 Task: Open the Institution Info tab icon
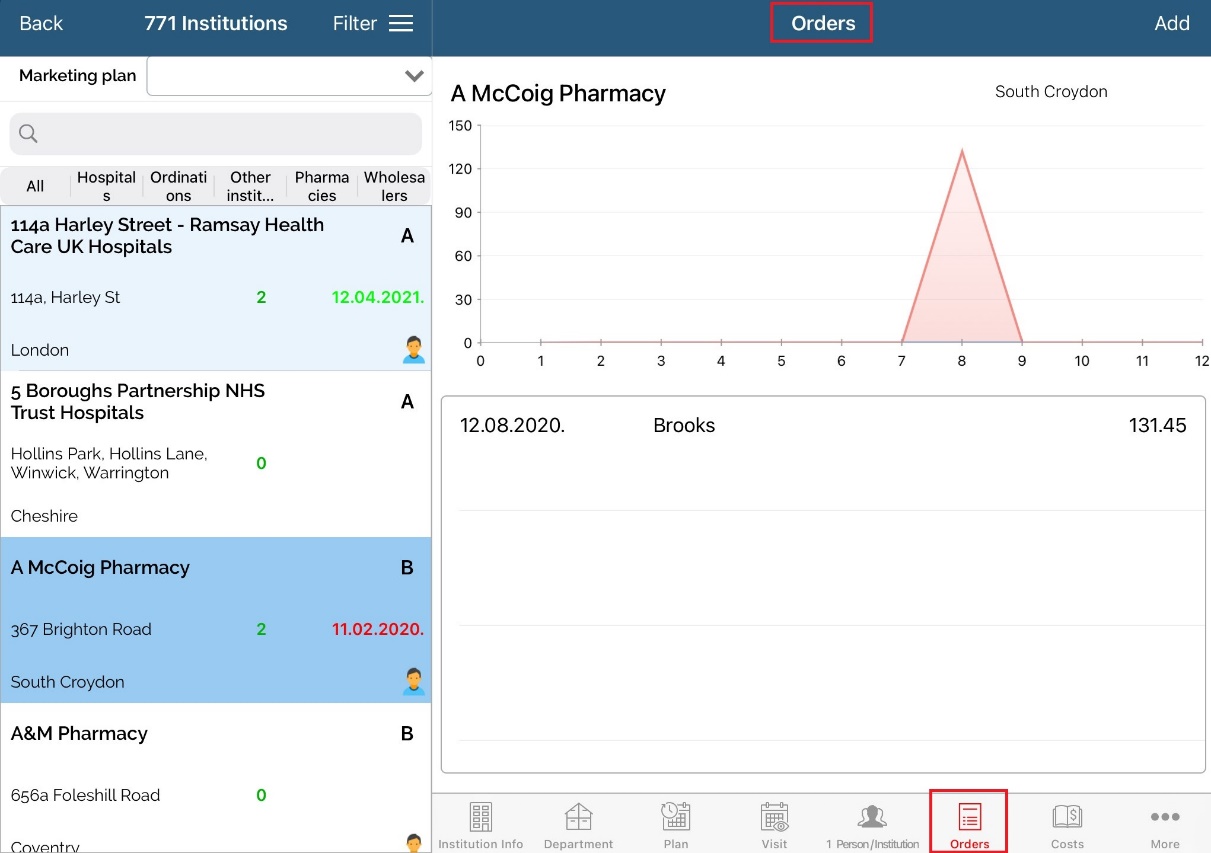pos(481,817)
